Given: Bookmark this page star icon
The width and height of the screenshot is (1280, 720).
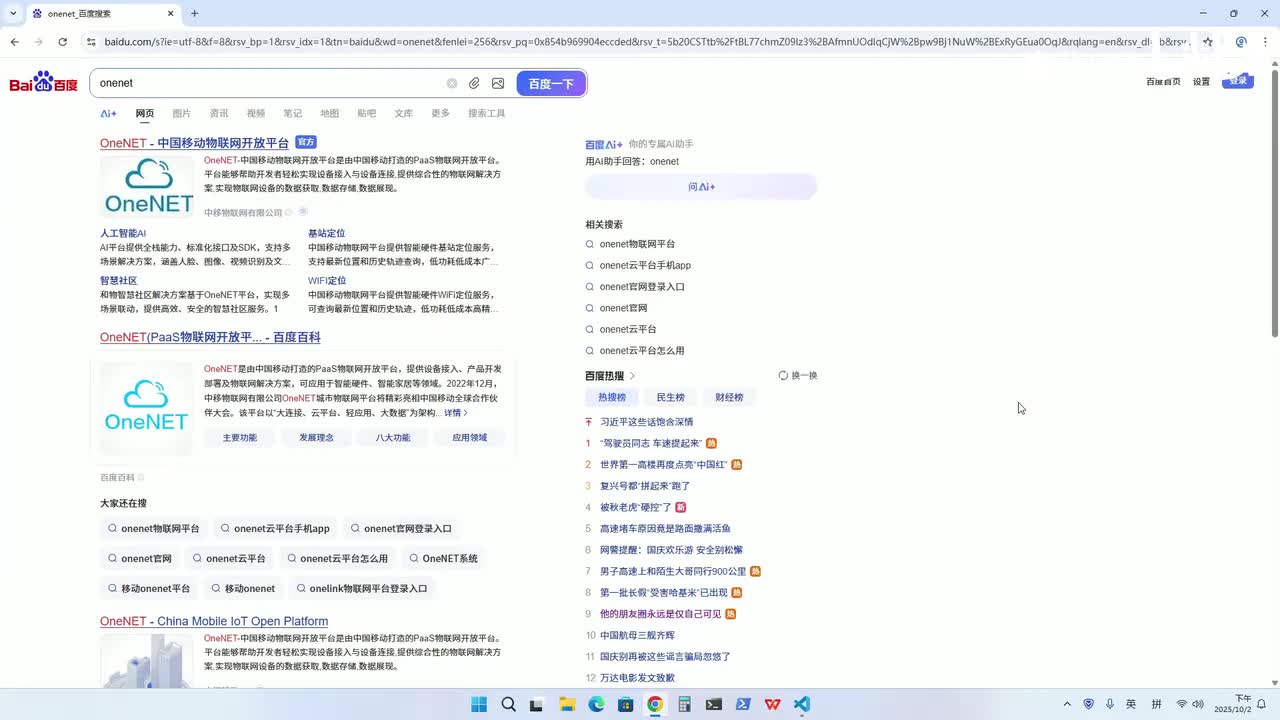Looking at the screenshot, I should pos(1208,42).
